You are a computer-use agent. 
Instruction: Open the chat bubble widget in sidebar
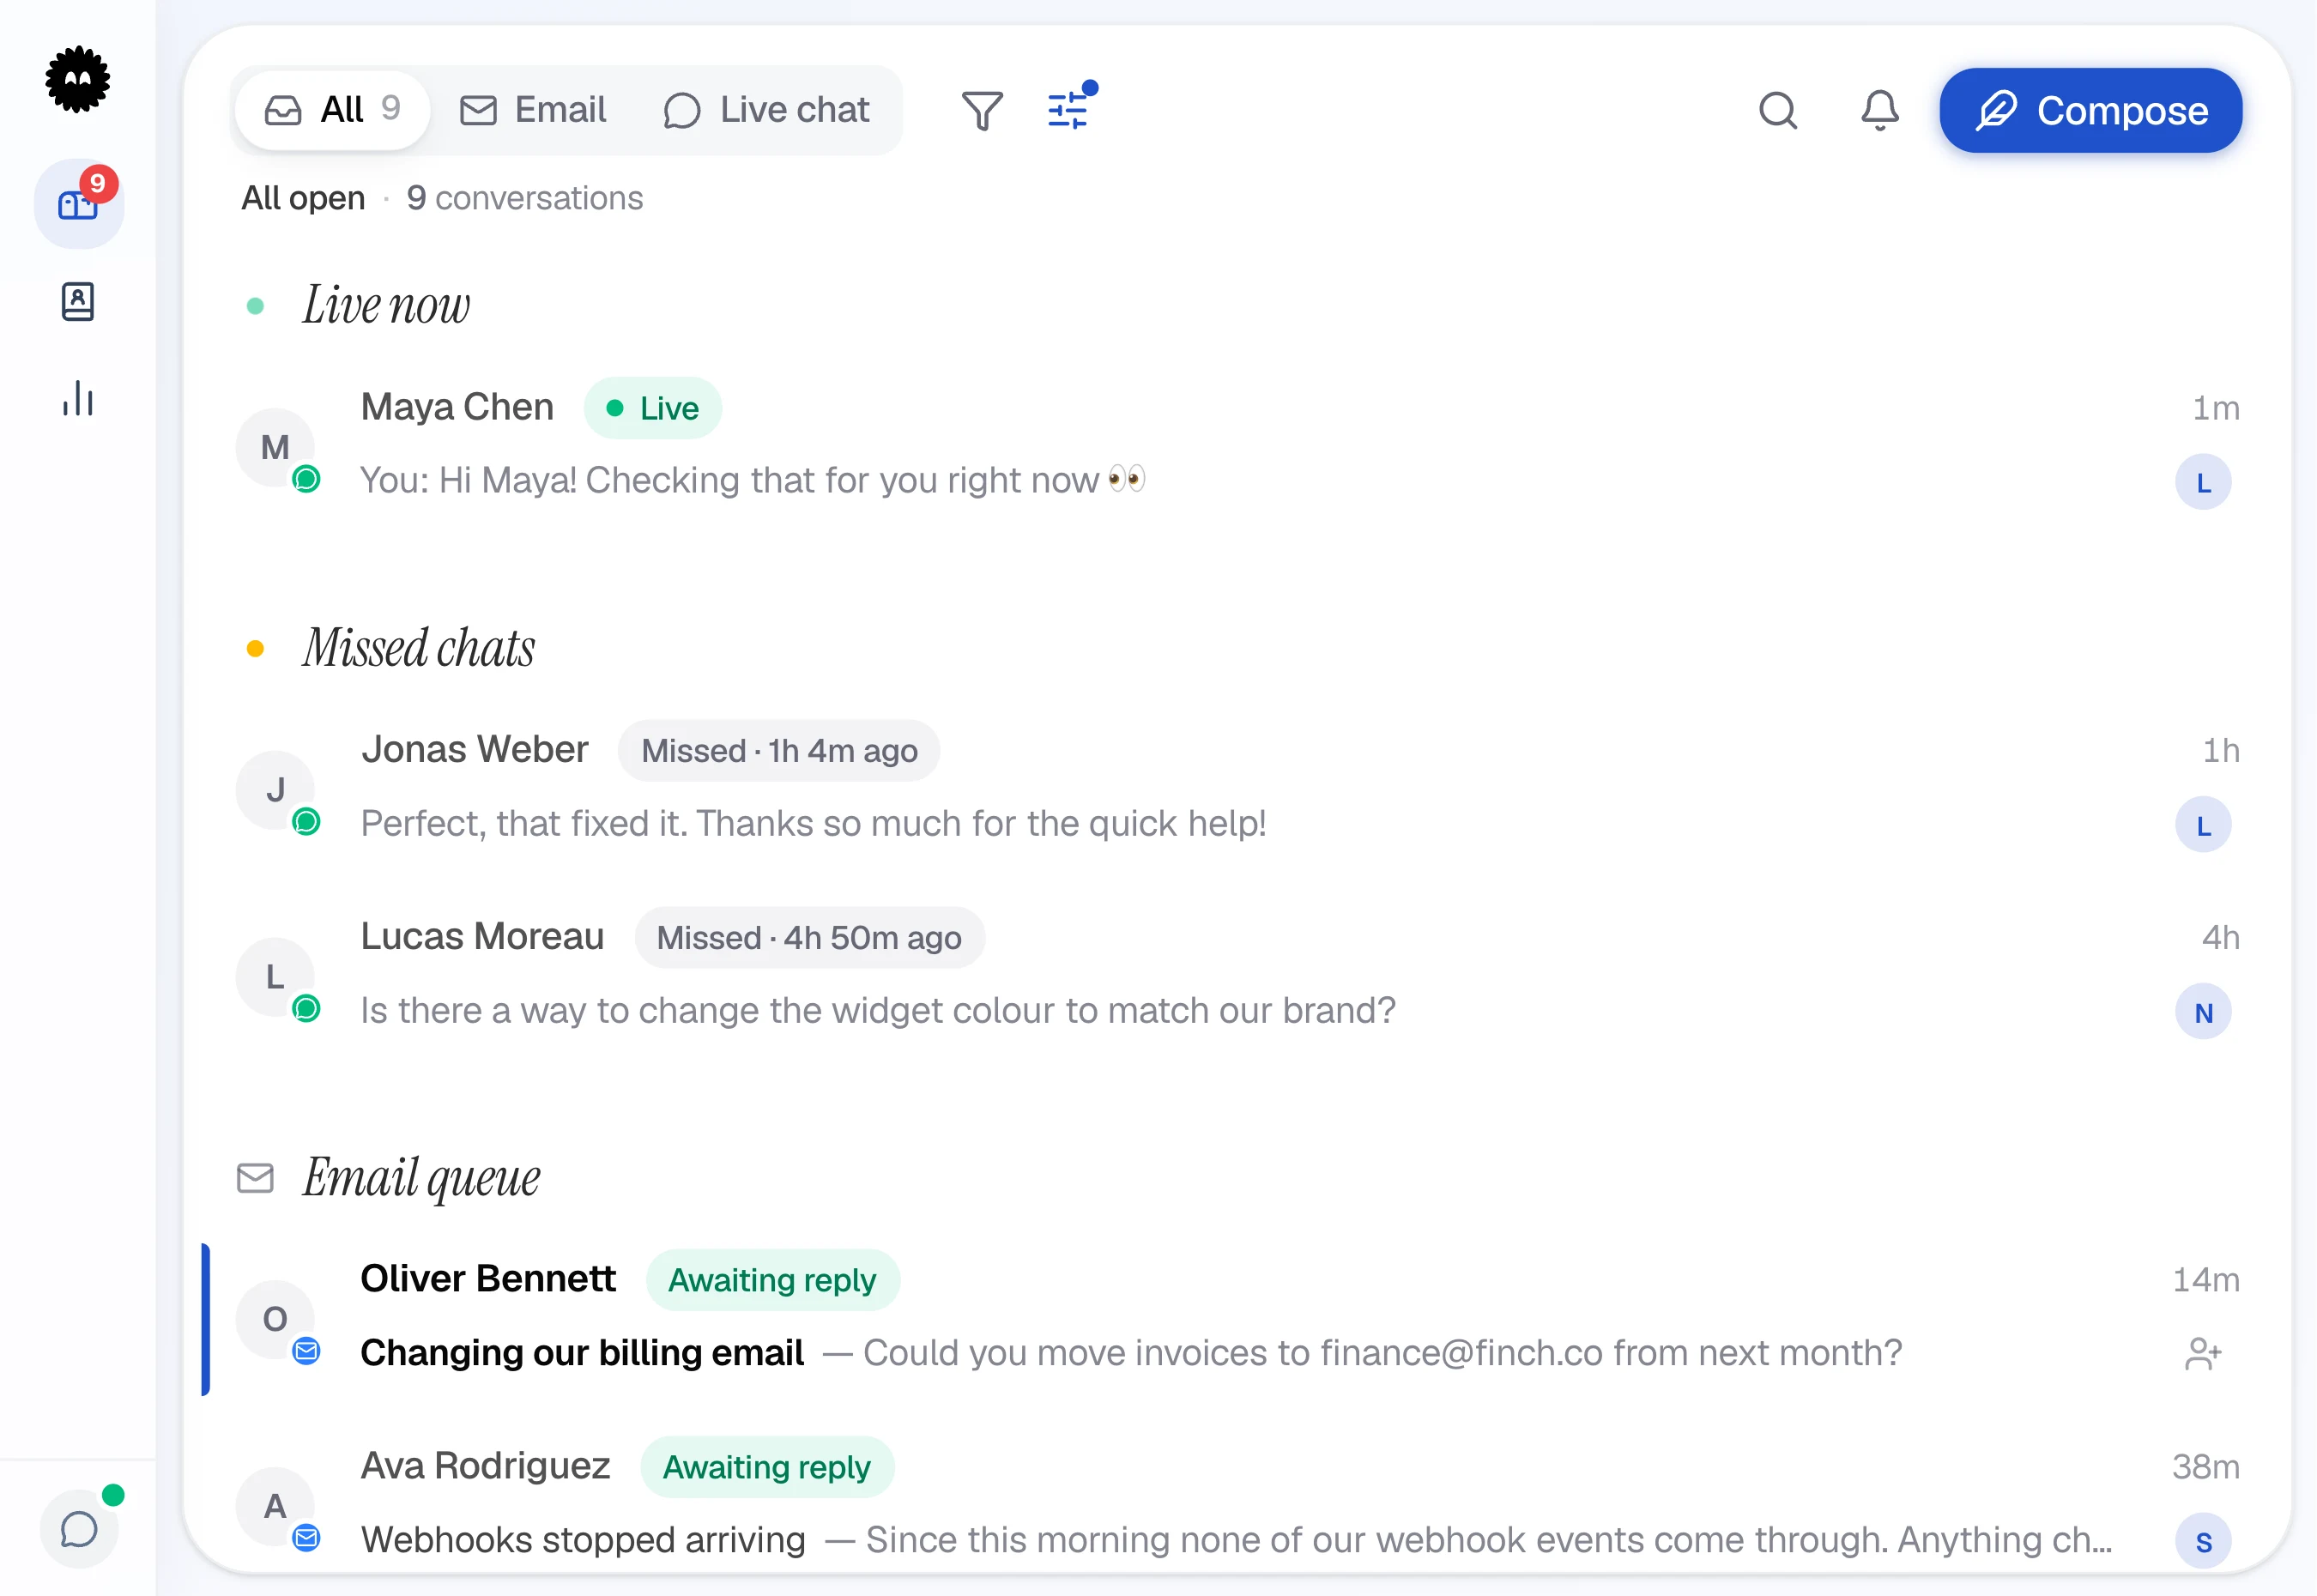pos(79,1529)
